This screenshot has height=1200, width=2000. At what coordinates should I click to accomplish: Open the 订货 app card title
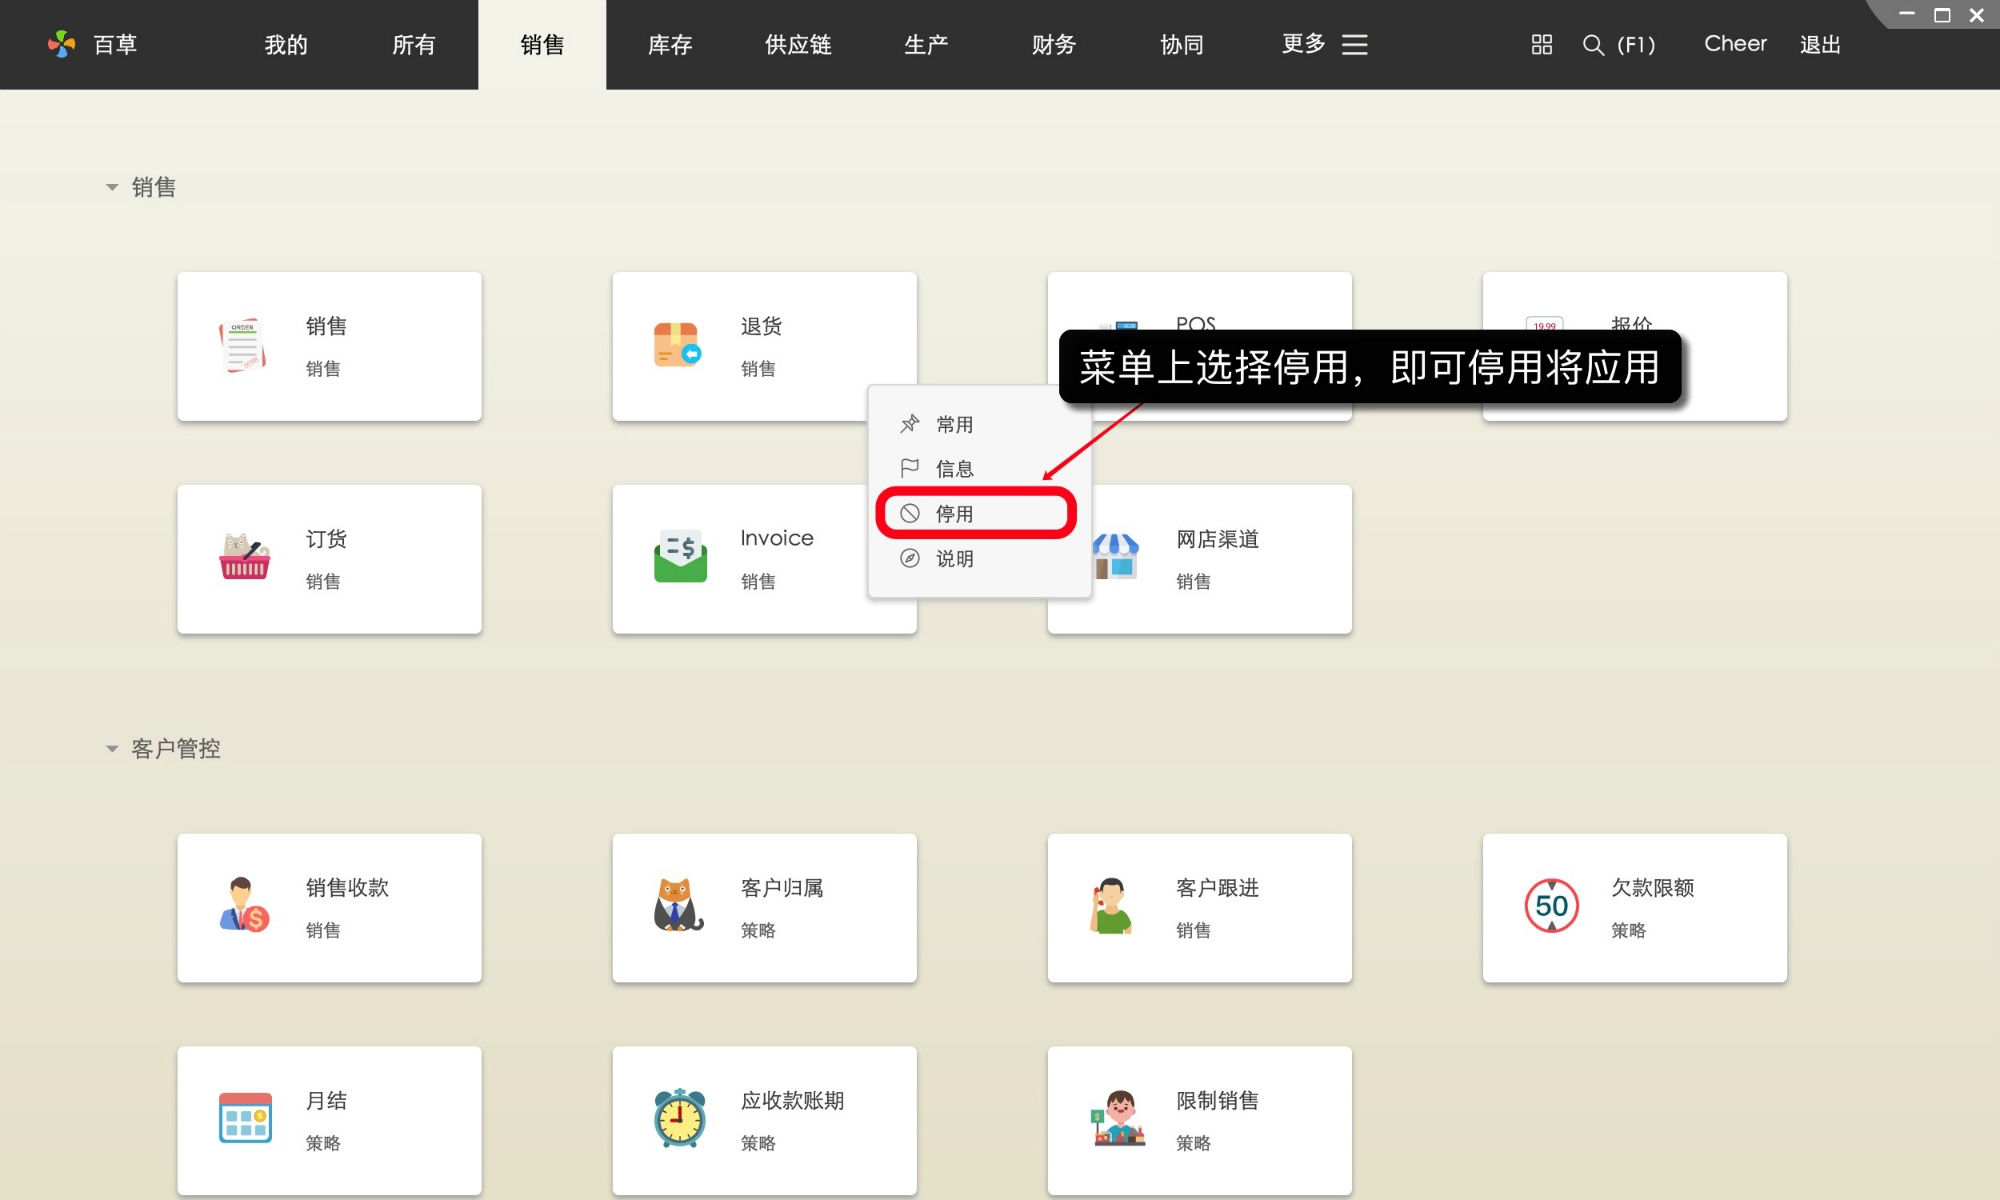(x=326, y=539)
